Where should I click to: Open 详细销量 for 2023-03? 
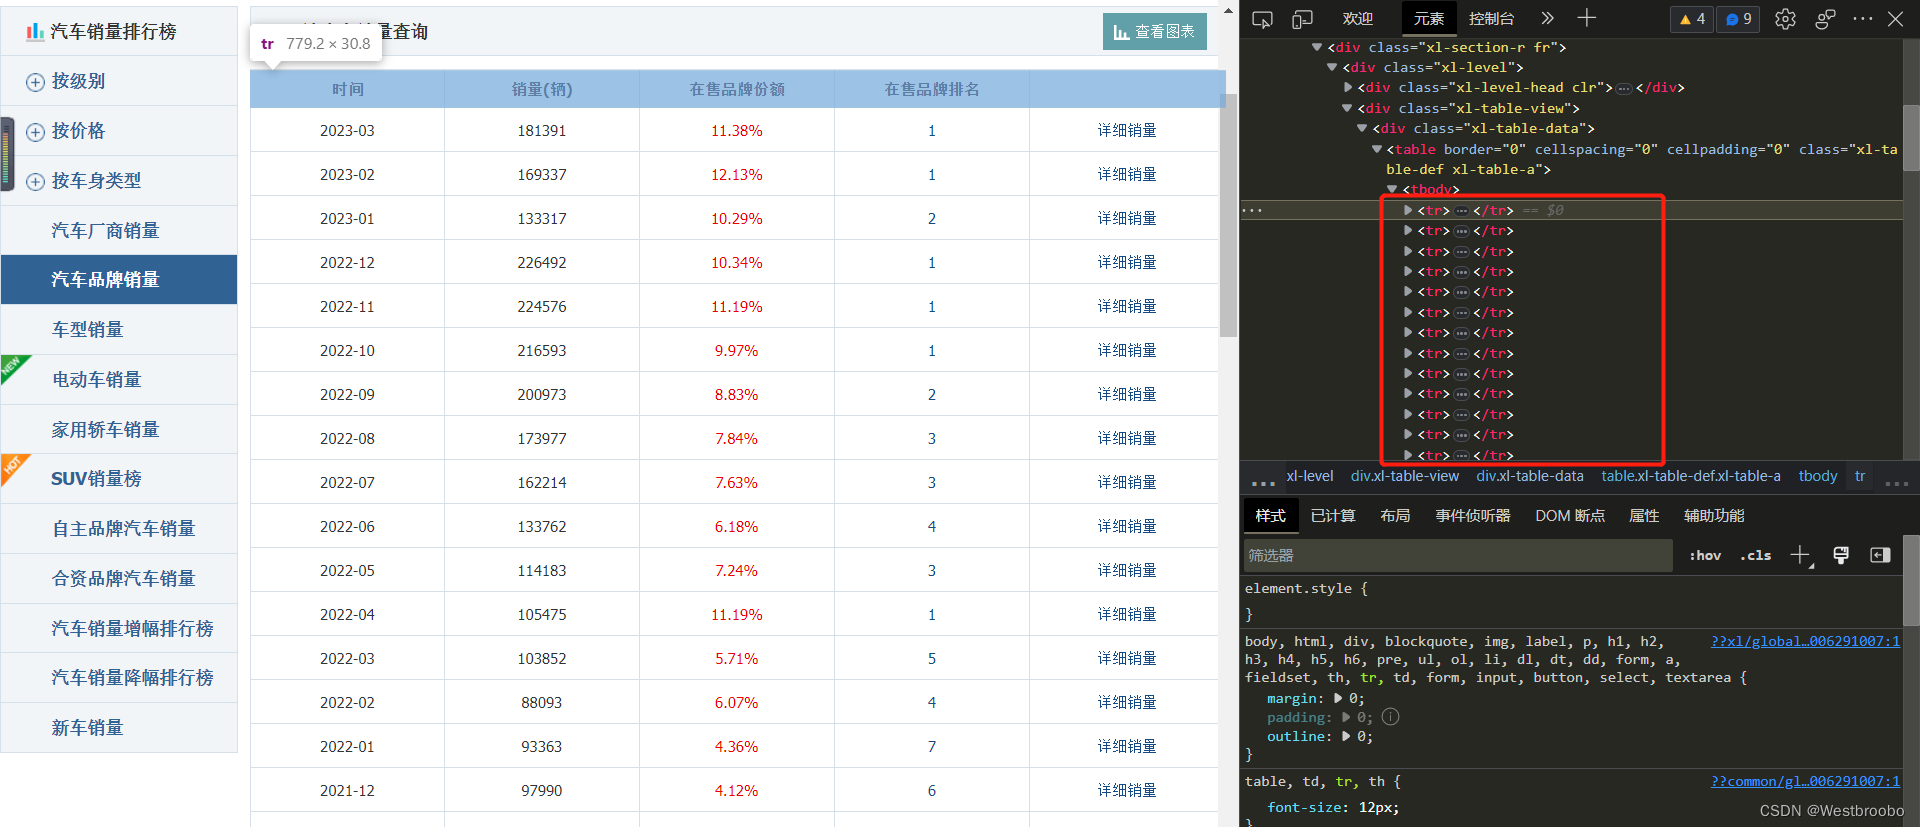click(1127, 130)
